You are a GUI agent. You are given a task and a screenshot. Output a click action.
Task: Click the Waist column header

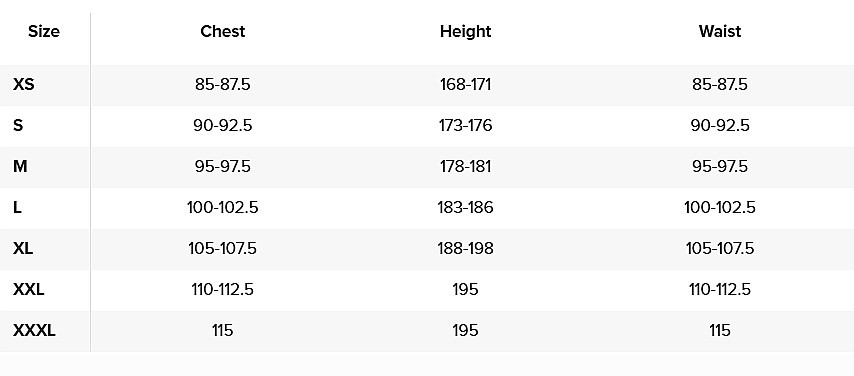[720, 32]
